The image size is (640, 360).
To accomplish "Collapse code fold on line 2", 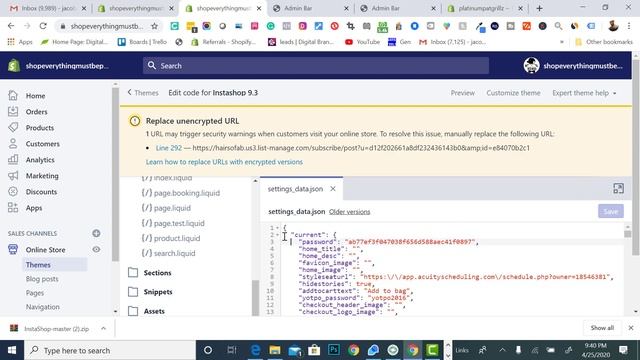I will click(278, 235).
